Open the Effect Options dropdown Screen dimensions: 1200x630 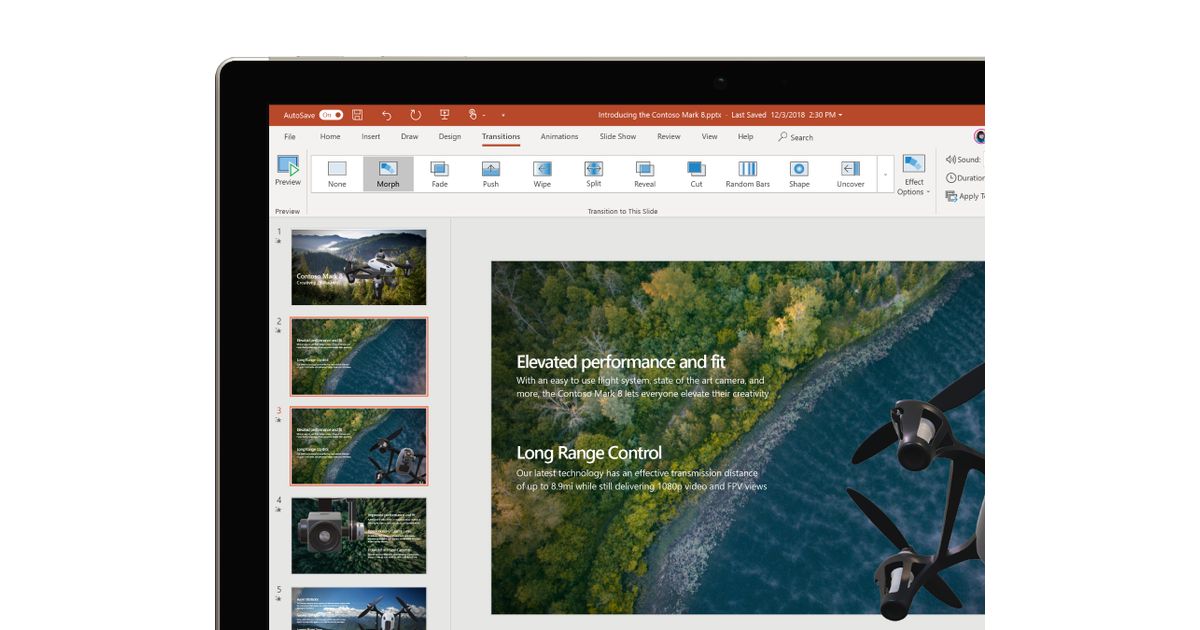(914, 176)
